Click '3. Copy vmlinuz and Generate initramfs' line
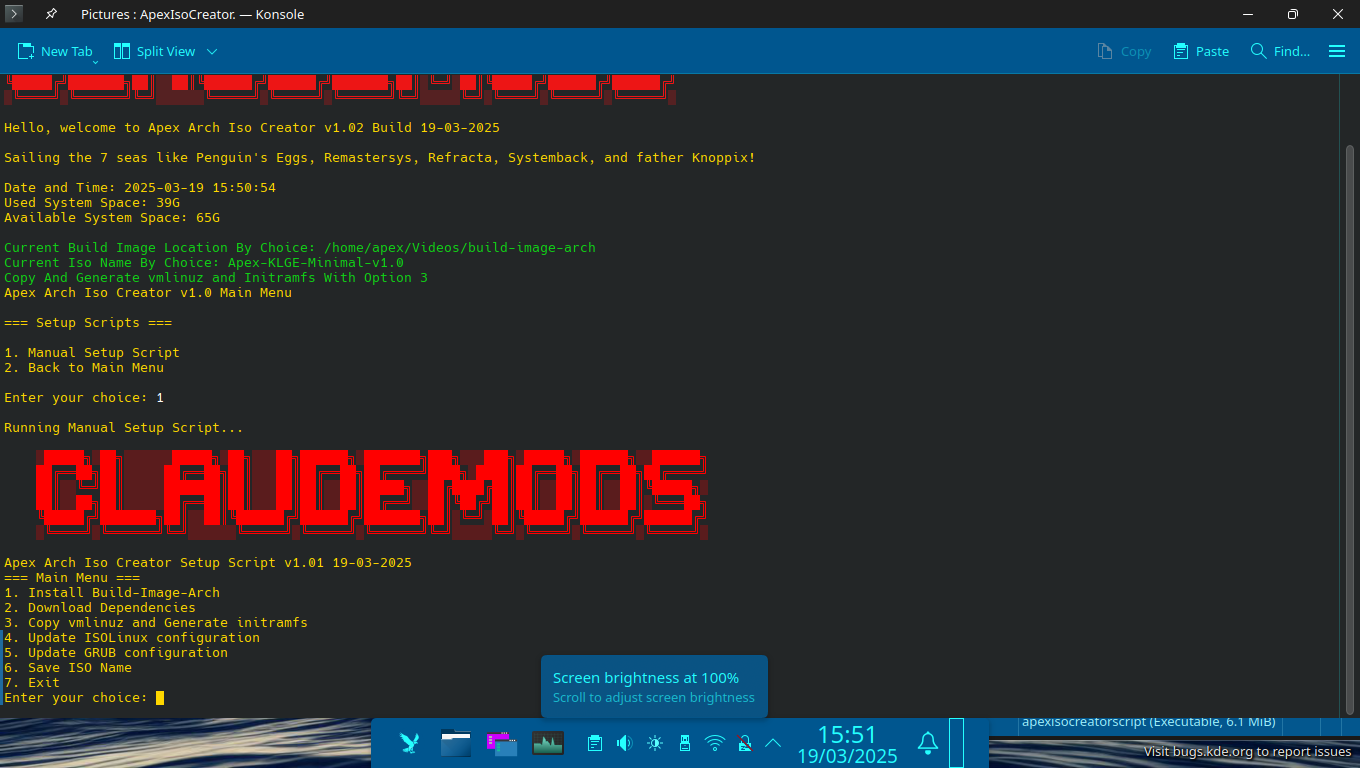The width and height of the screenshot is (1360, 768). tap(156, 623)
